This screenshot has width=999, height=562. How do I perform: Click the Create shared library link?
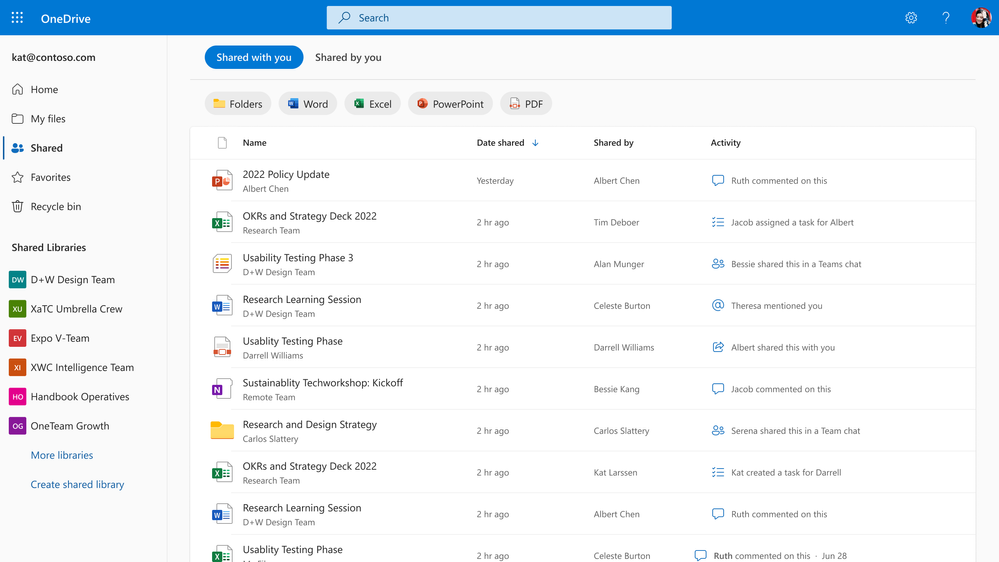[x=77, y=484]
